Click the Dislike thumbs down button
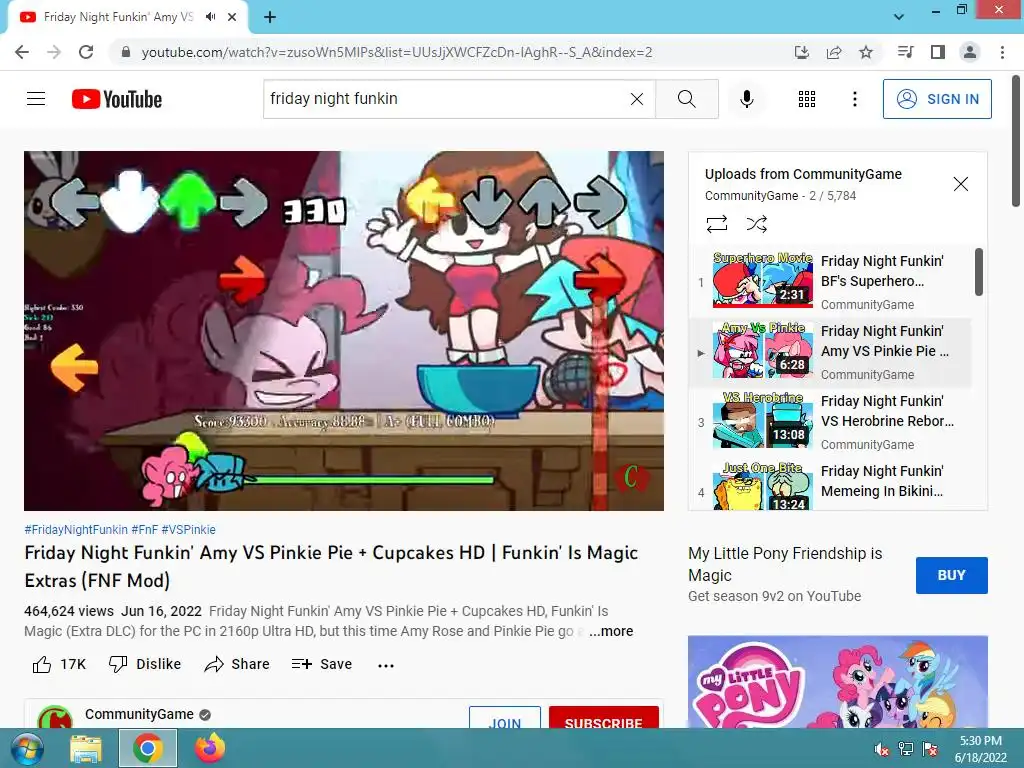 pos(144,664)
